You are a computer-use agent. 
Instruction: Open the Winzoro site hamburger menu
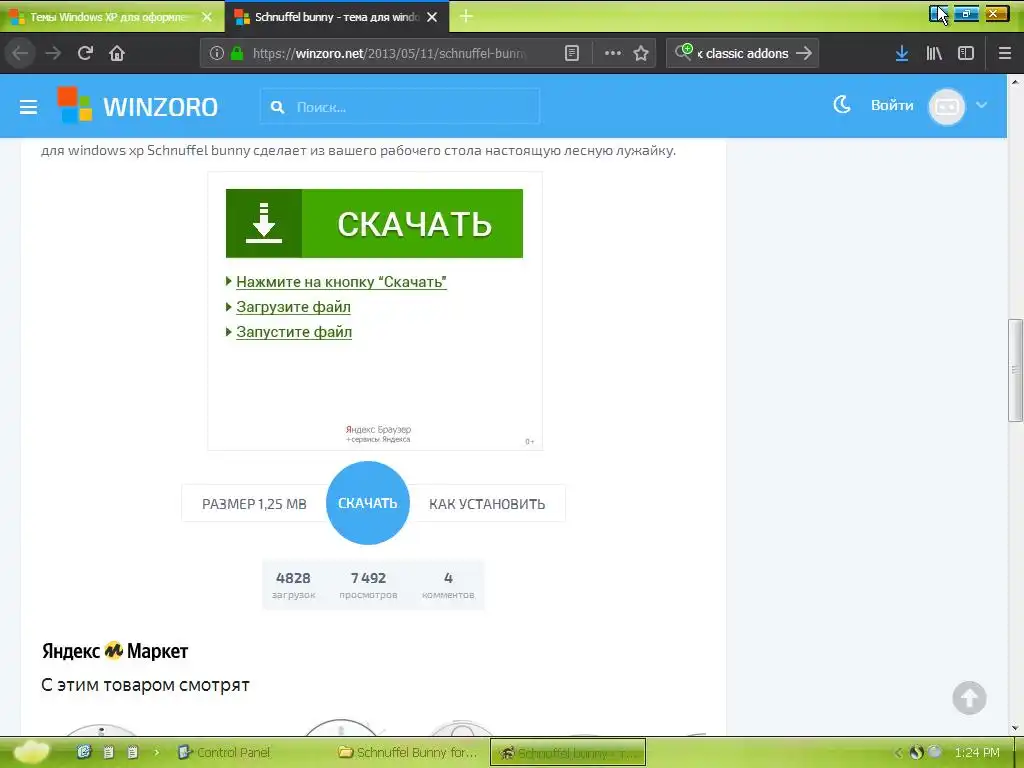(28, 106)
